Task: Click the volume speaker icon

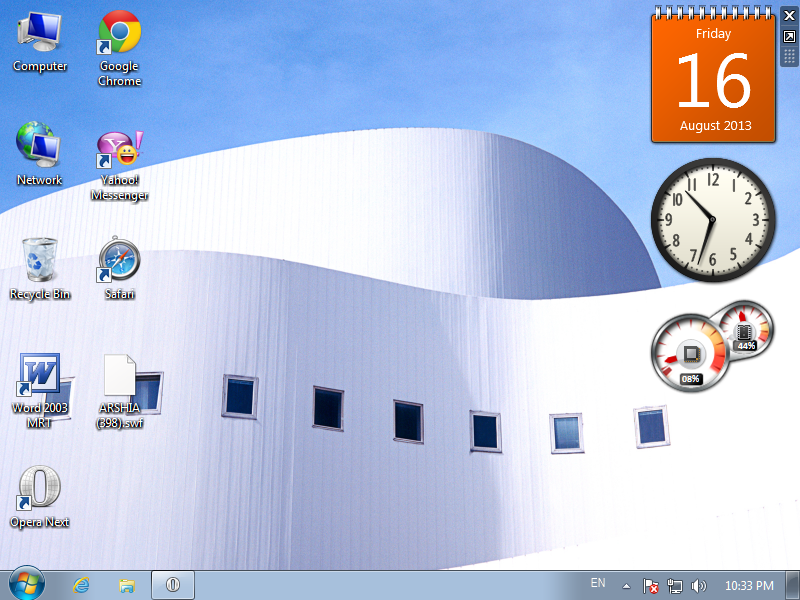Action: [x=698, y=586]
